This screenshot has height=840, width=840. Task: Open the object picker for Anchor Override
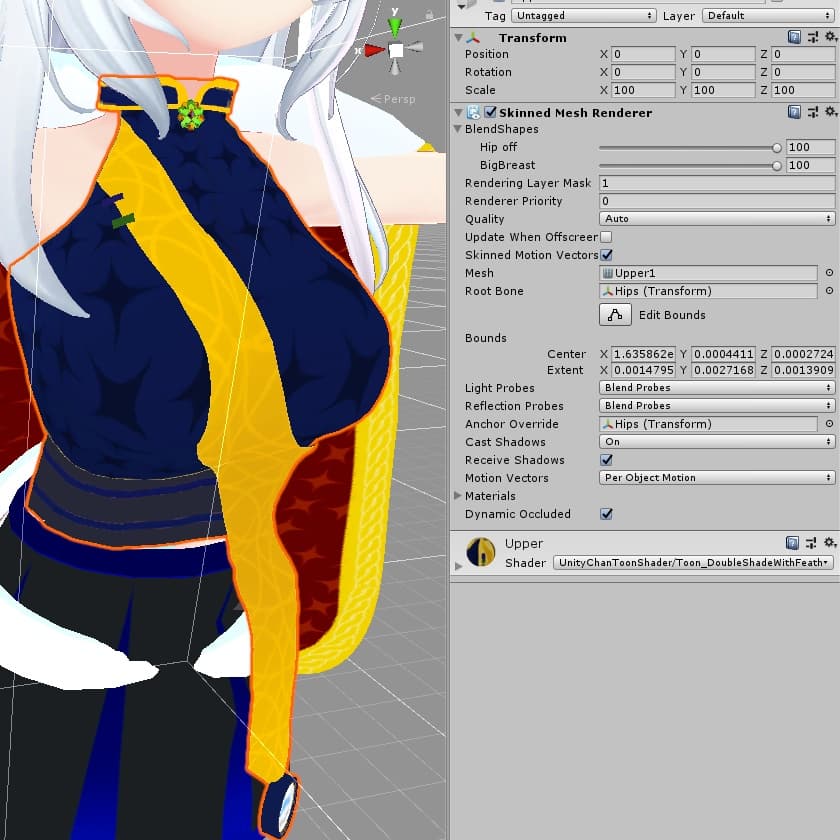[x=828, y=424]
